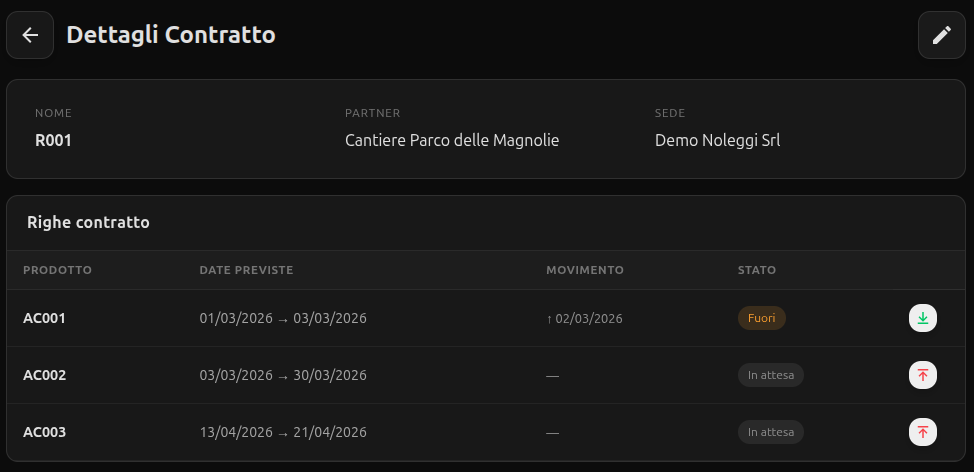Click red dispatch icon for AC003
The height and width of the screenshot is (472, 974).
pos(922,432)
